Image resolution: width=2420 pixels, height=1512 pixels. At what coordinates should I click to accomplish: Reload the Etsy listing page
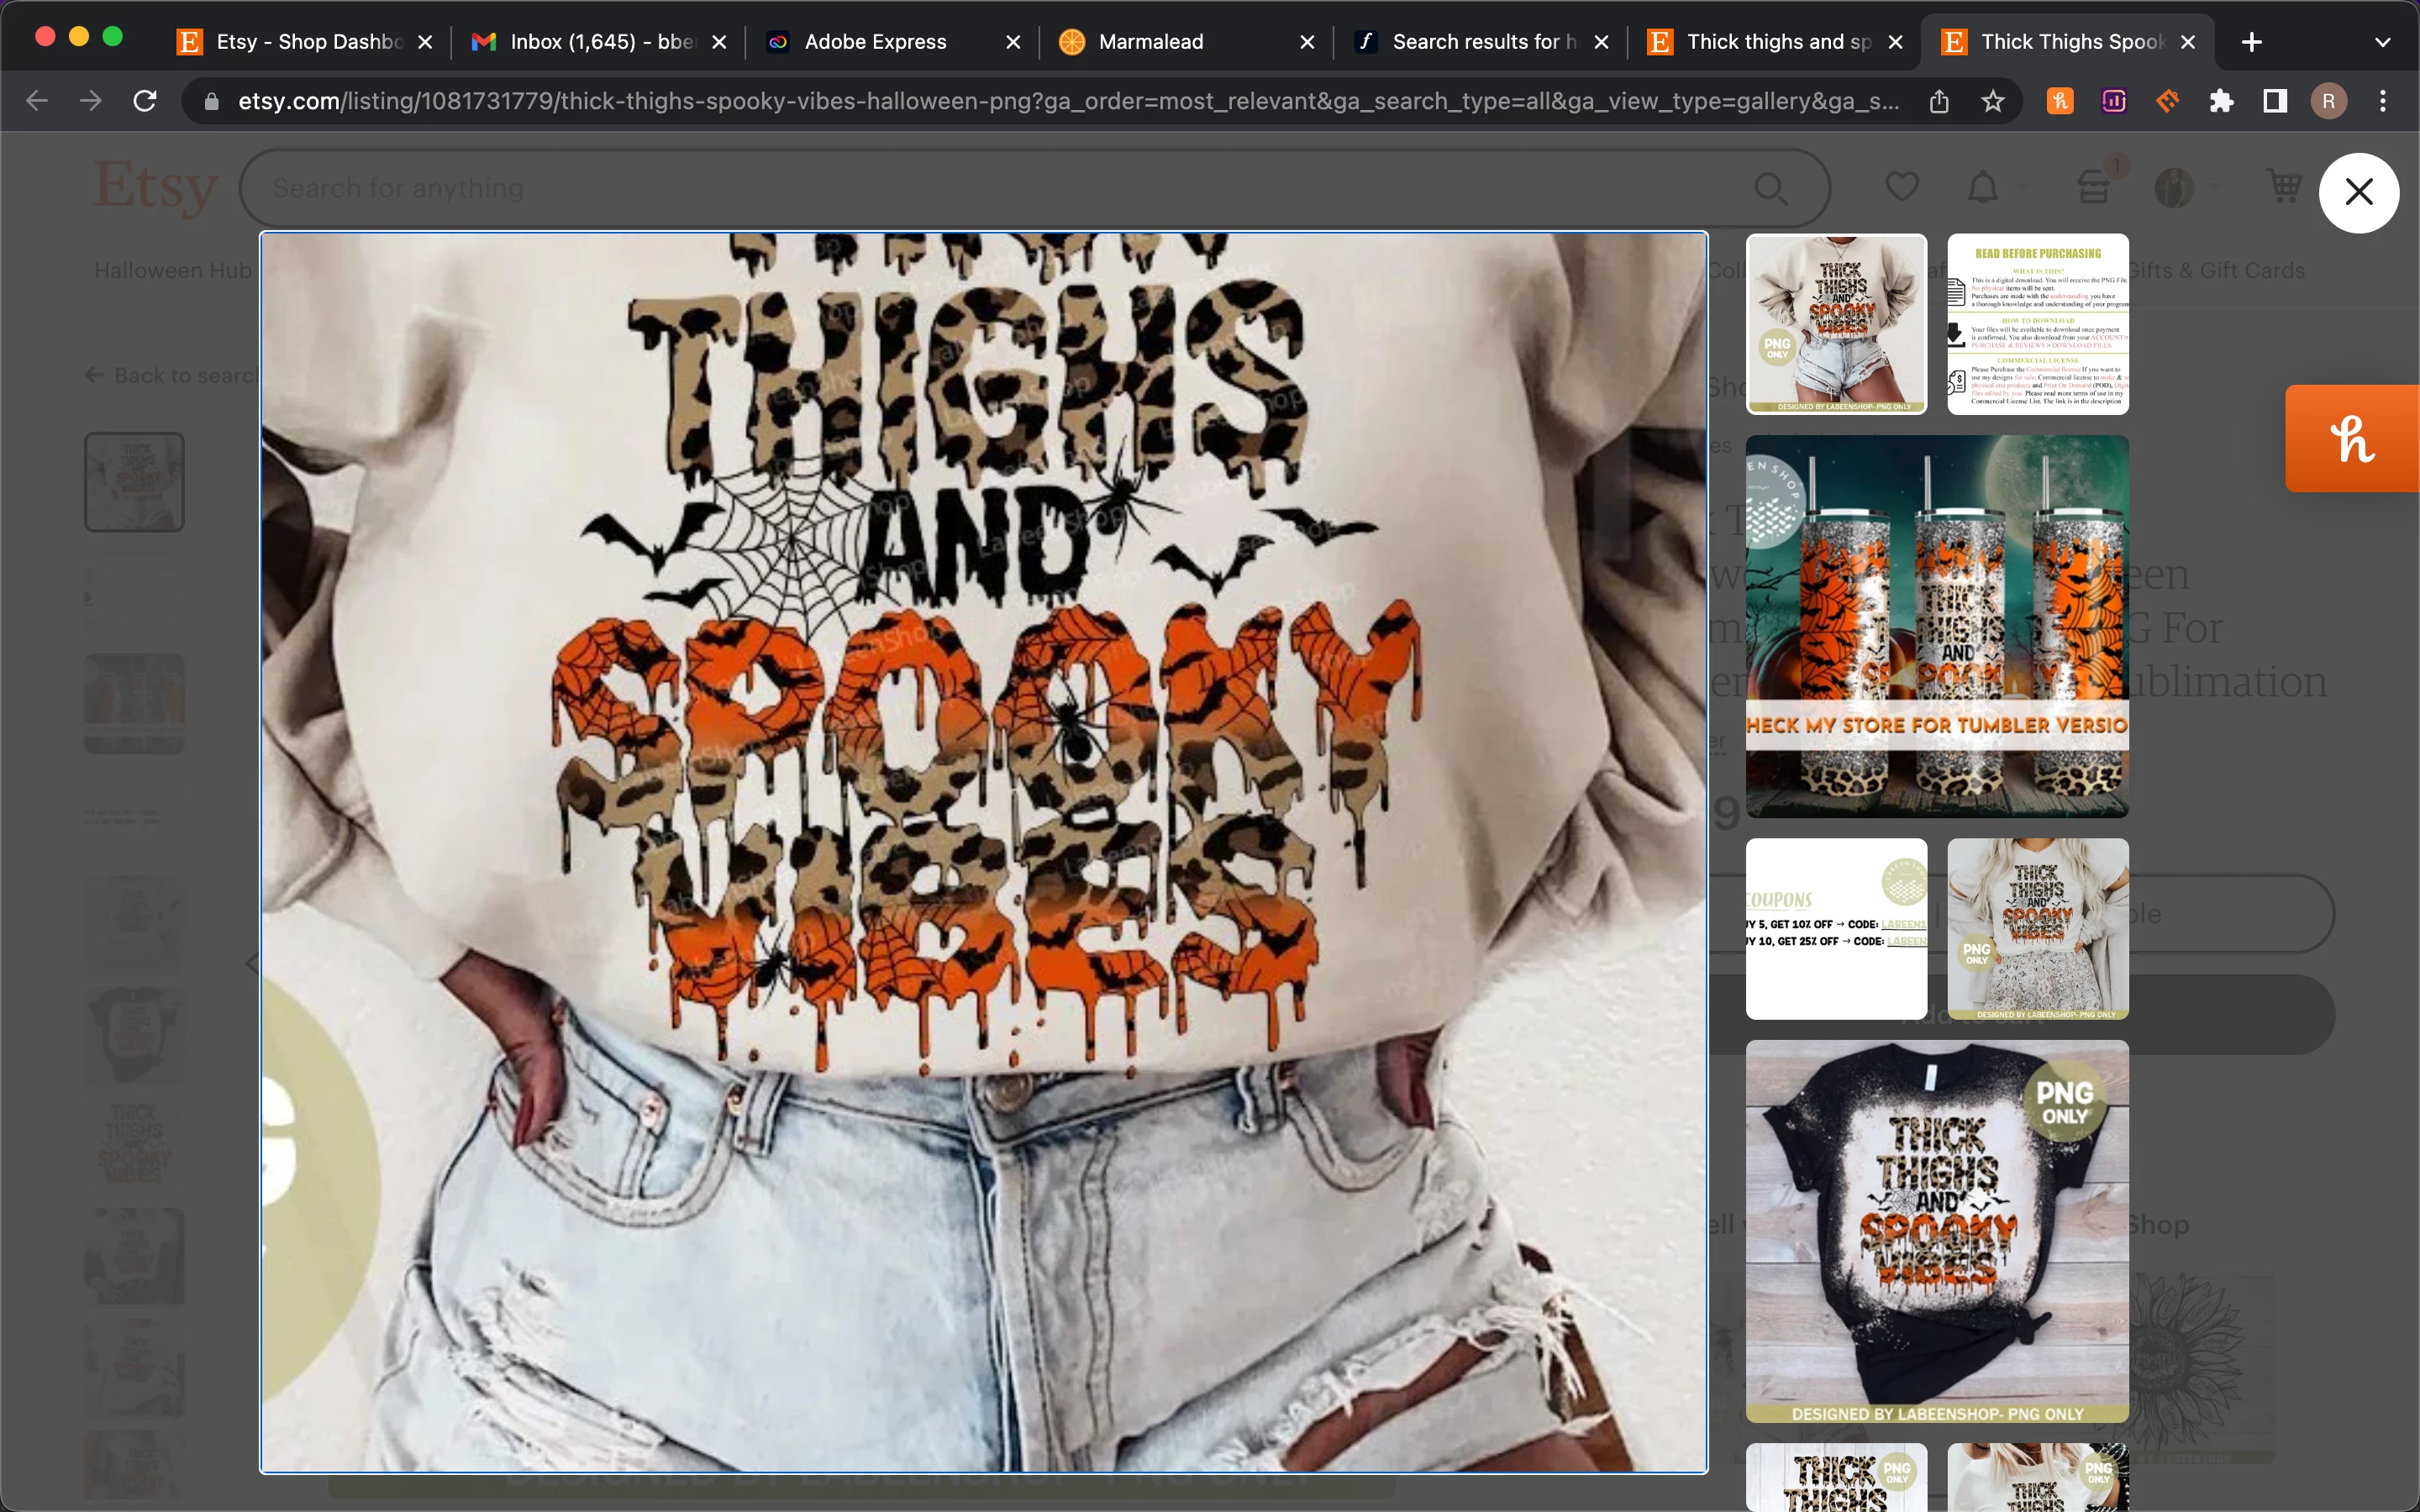click(x=145, y=101)
